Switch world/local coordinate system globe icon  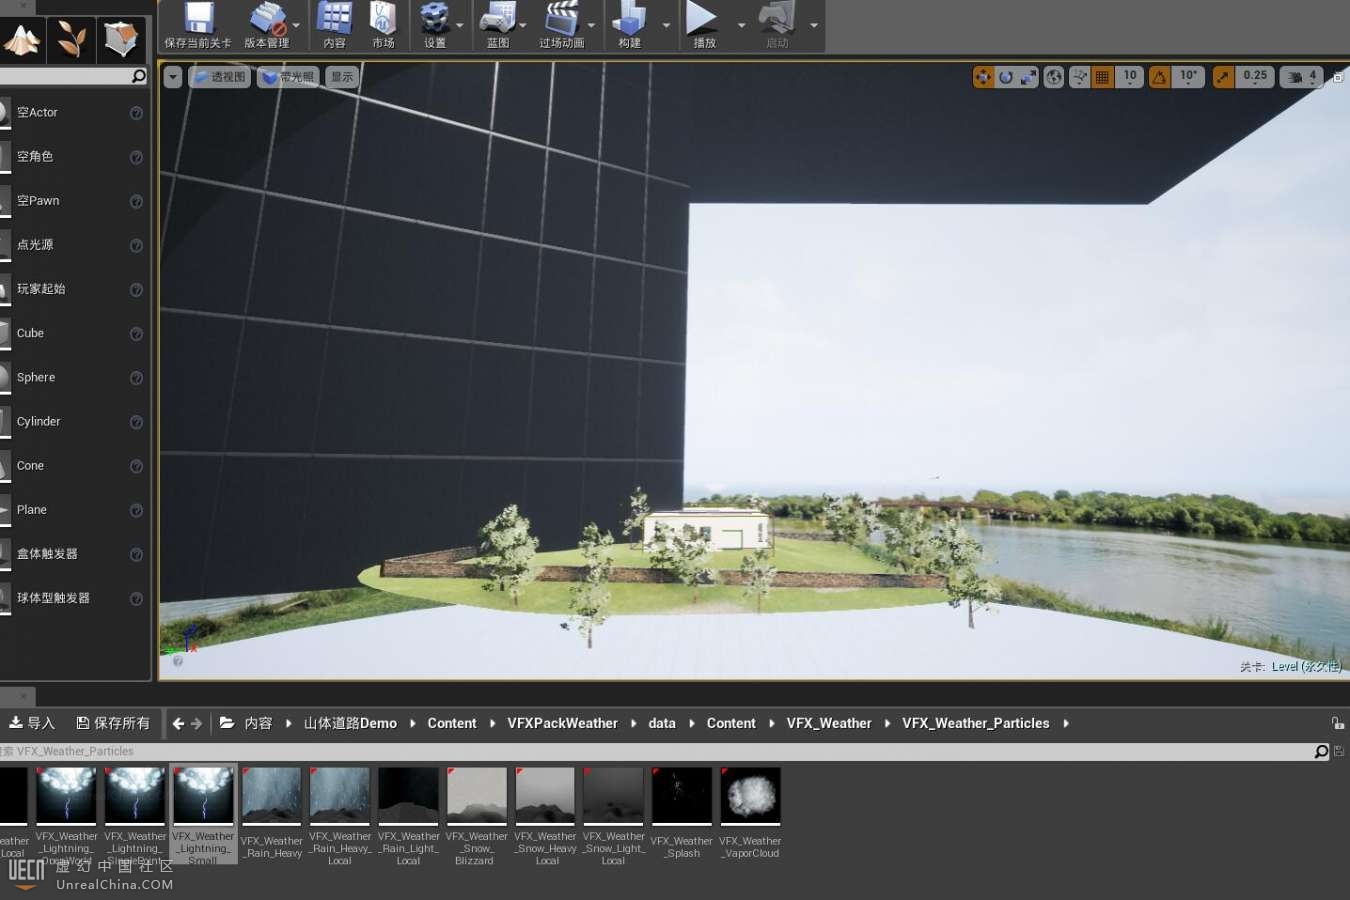[1054, 77]
